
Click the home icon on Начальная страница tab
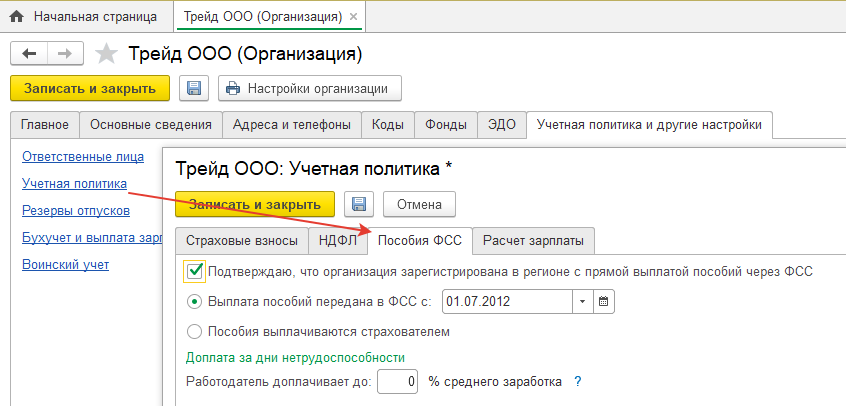[x=16, y=17]
